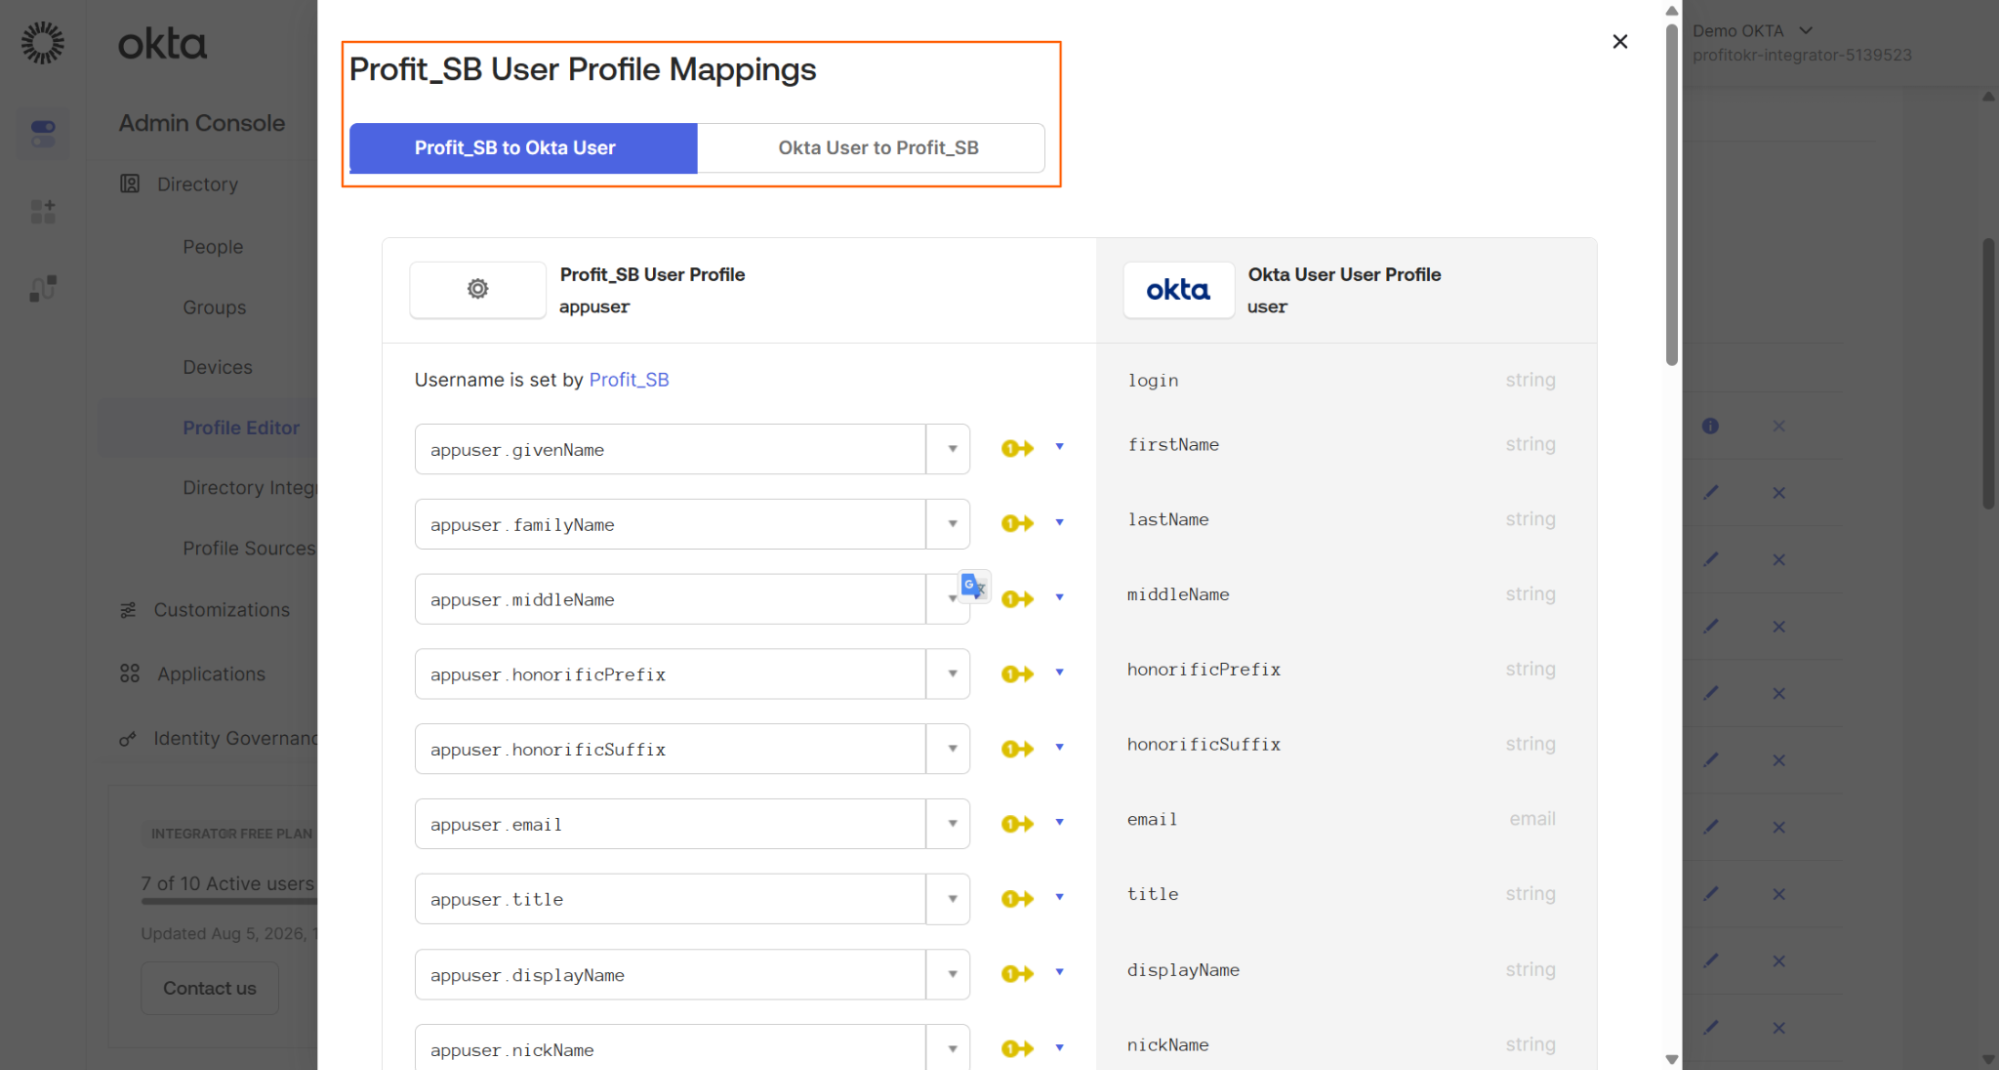Toggle the sidebar icon at top left rail
Screen dimensions: 1999x1070
coord(43,133)
